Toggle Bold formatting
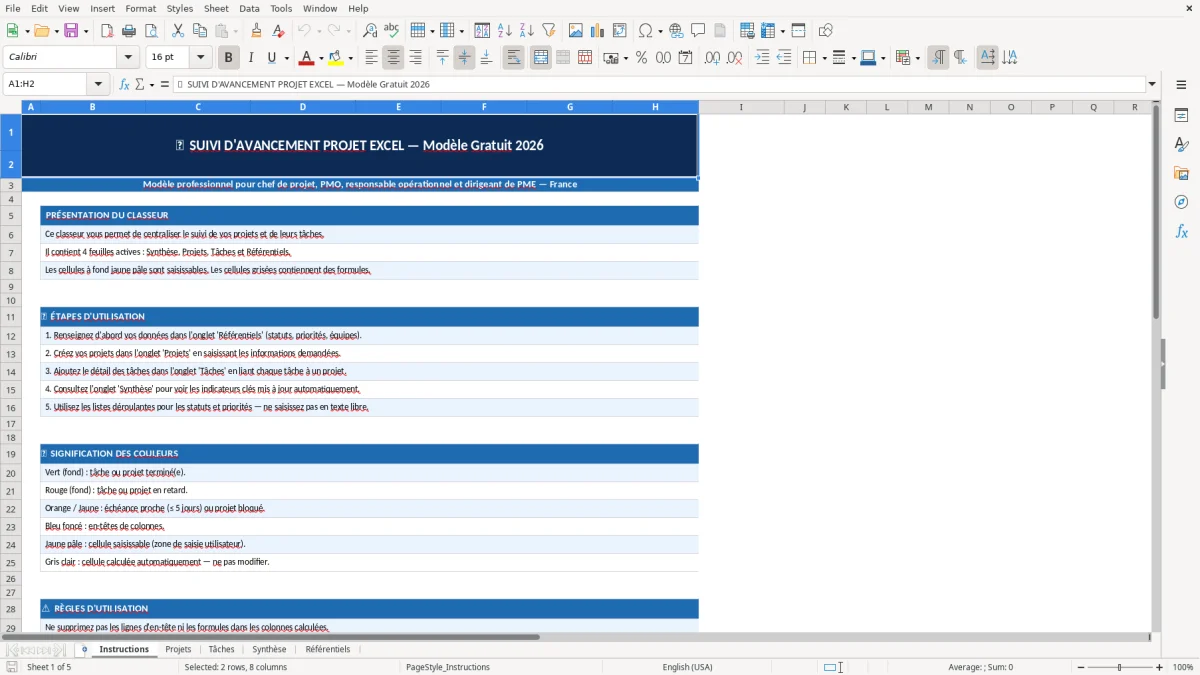 click(229, 58)
